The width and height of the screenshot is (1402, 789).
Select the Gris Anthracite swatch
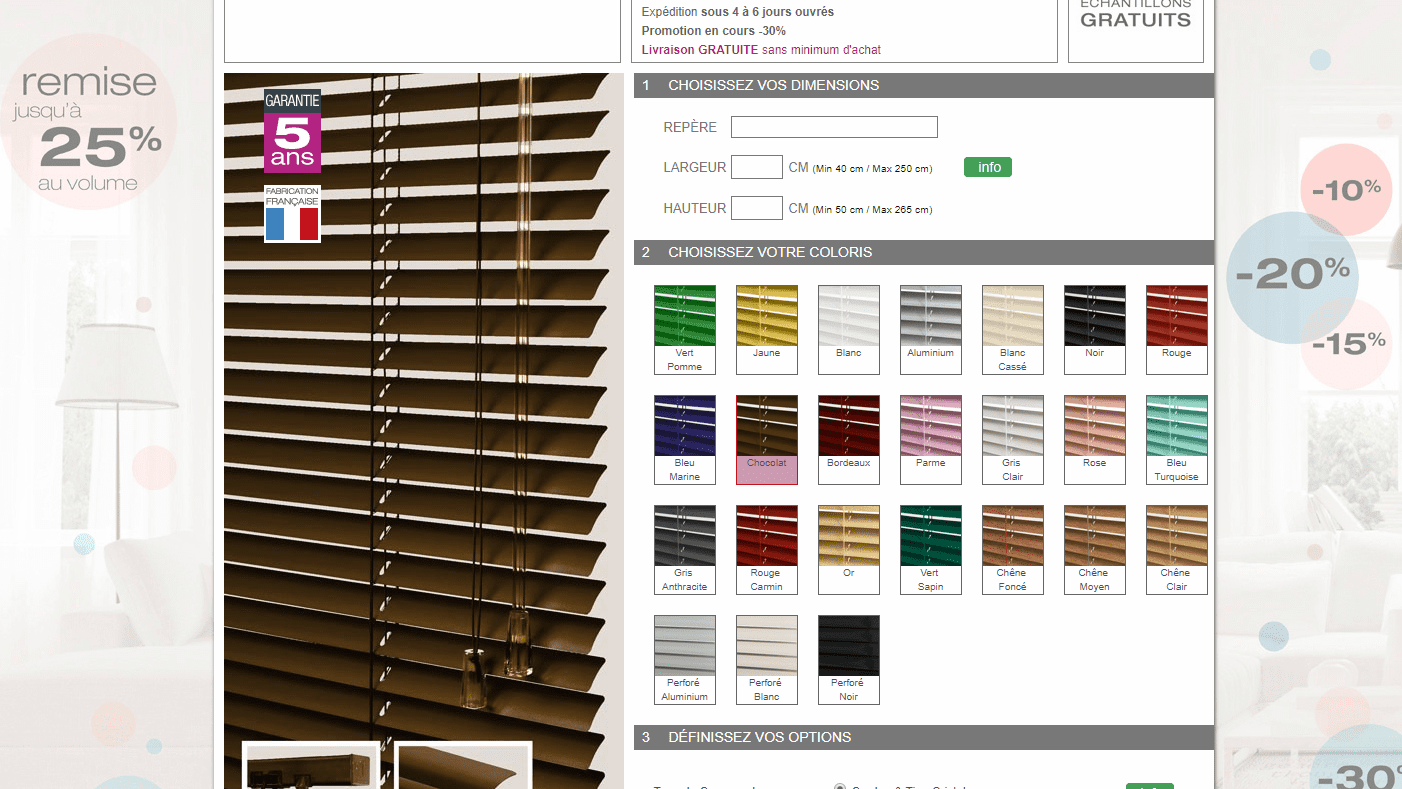(685, 550)
